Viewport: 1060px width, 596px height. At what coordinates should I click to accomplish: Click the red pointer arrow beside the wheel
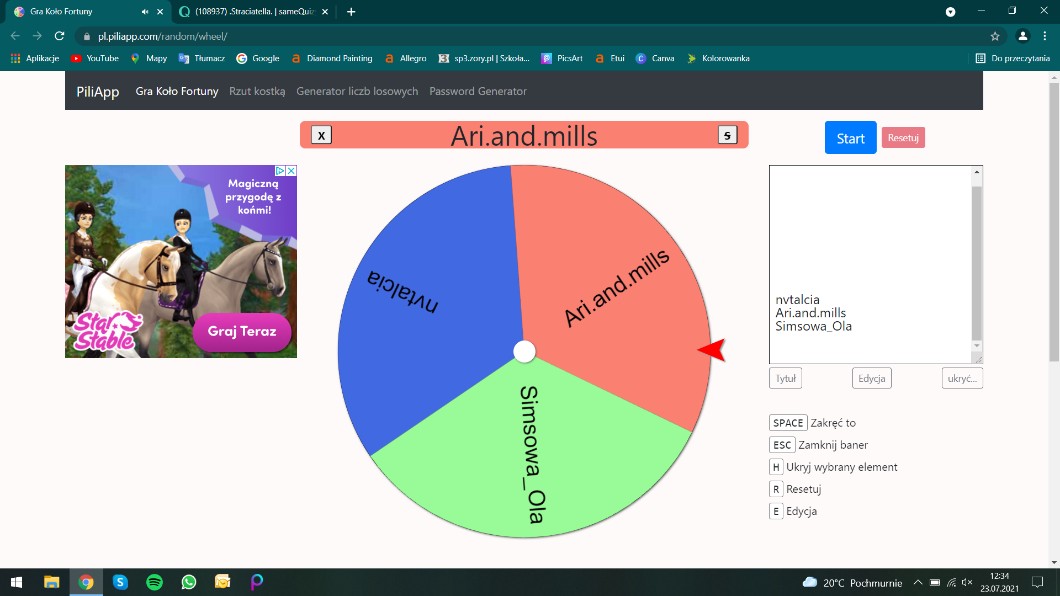711,350
